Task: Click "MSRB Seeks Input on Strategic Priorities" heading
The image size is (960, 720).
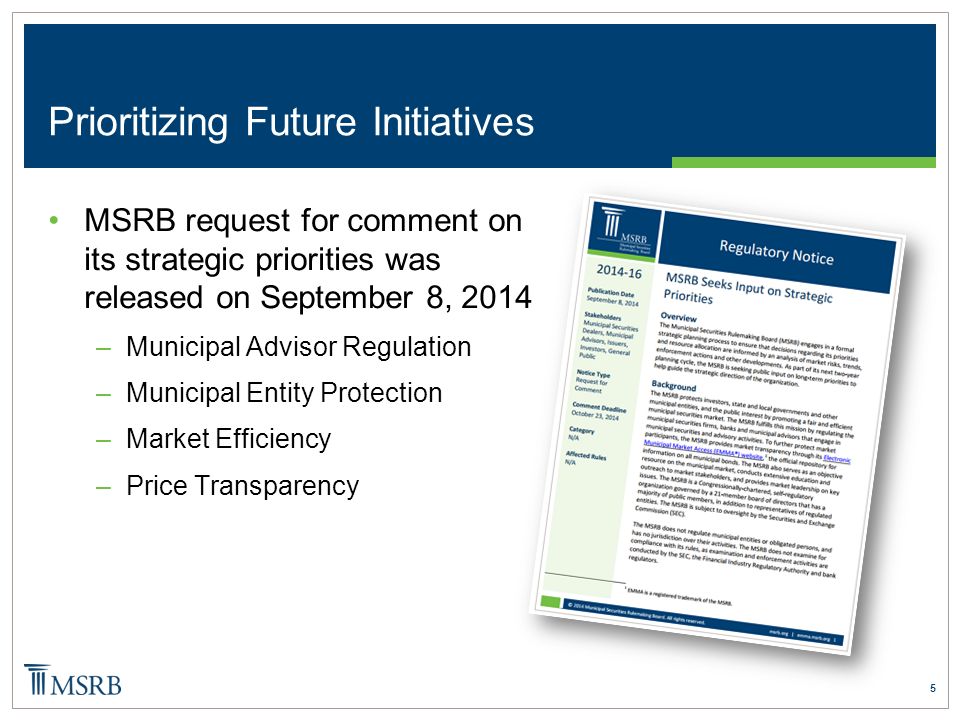Action: tap(748, 290)
